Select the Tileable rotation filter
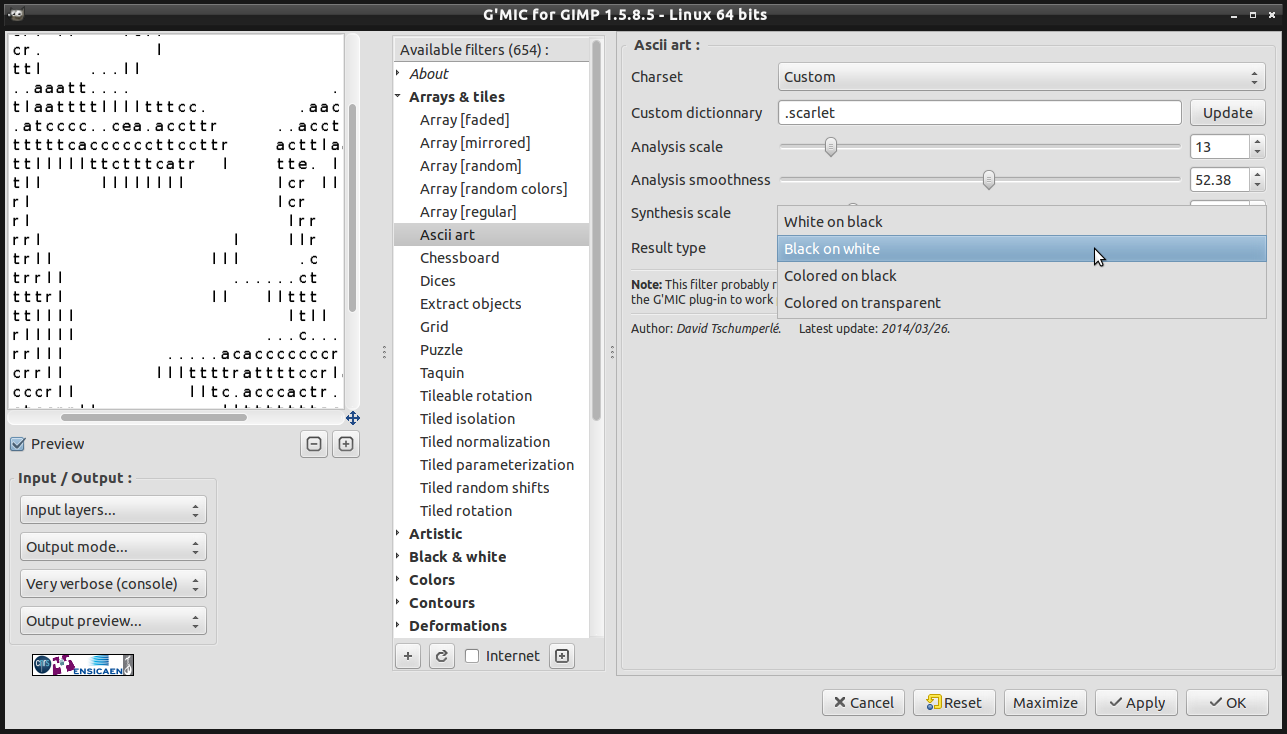Viewport: 1287px width, 734px height. (476, 396)
